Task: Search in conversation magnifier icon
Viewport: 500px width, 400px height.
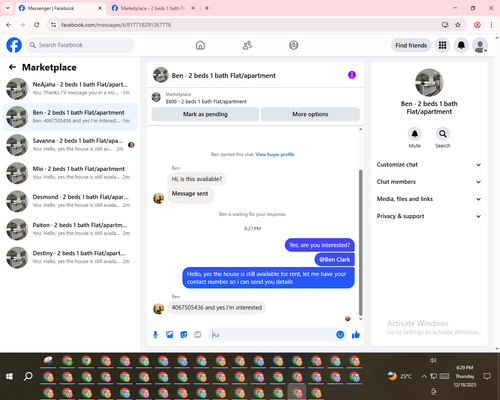Action: tap(443, 134)
